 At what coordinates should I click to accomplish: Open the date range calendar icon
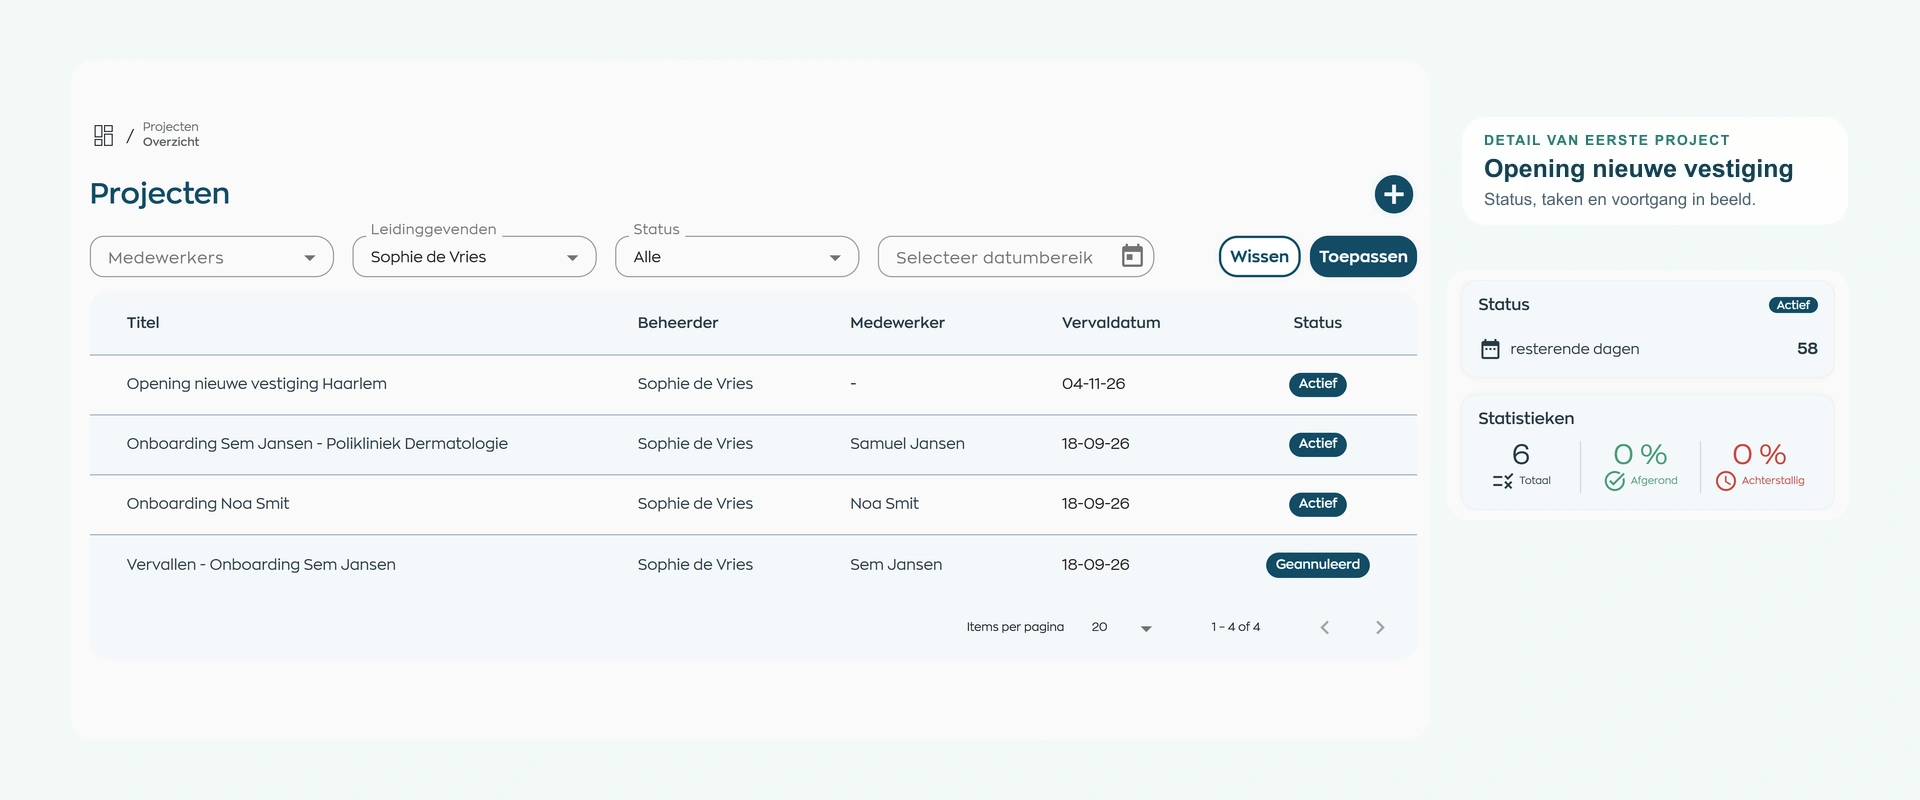coord(1132,256)
